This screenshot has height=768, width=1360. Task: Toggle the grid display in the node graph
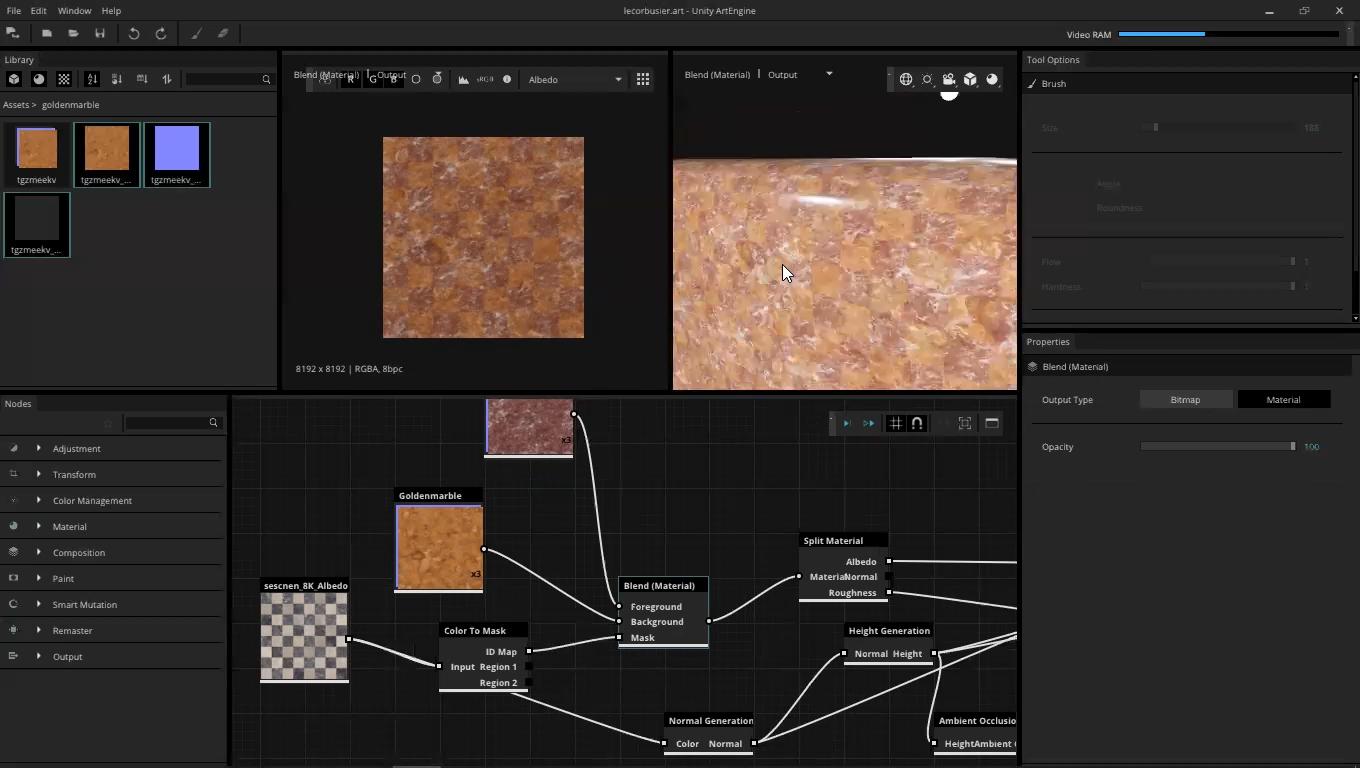click(896, 423)
